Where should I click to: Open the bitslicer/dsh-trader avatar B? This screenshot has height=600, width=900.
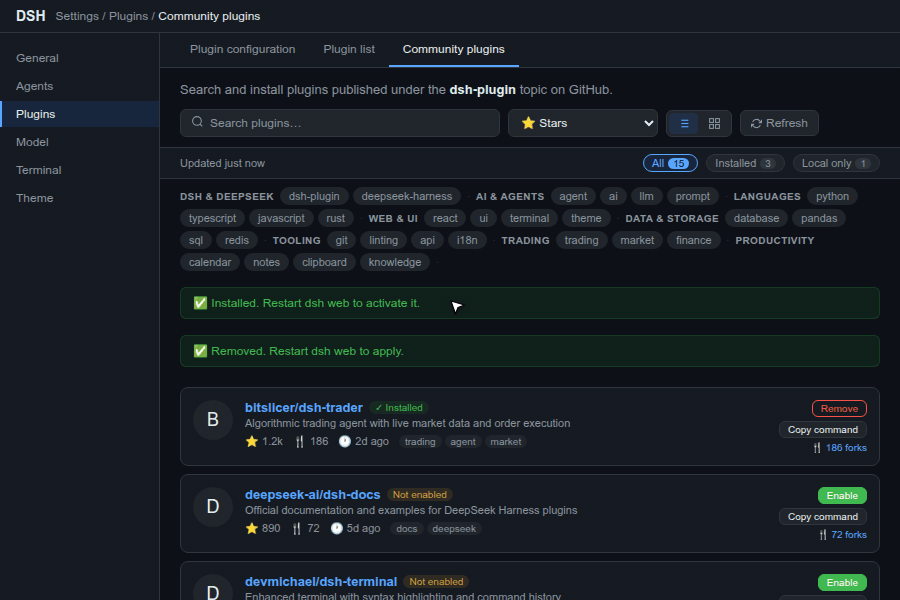point(212,420)
